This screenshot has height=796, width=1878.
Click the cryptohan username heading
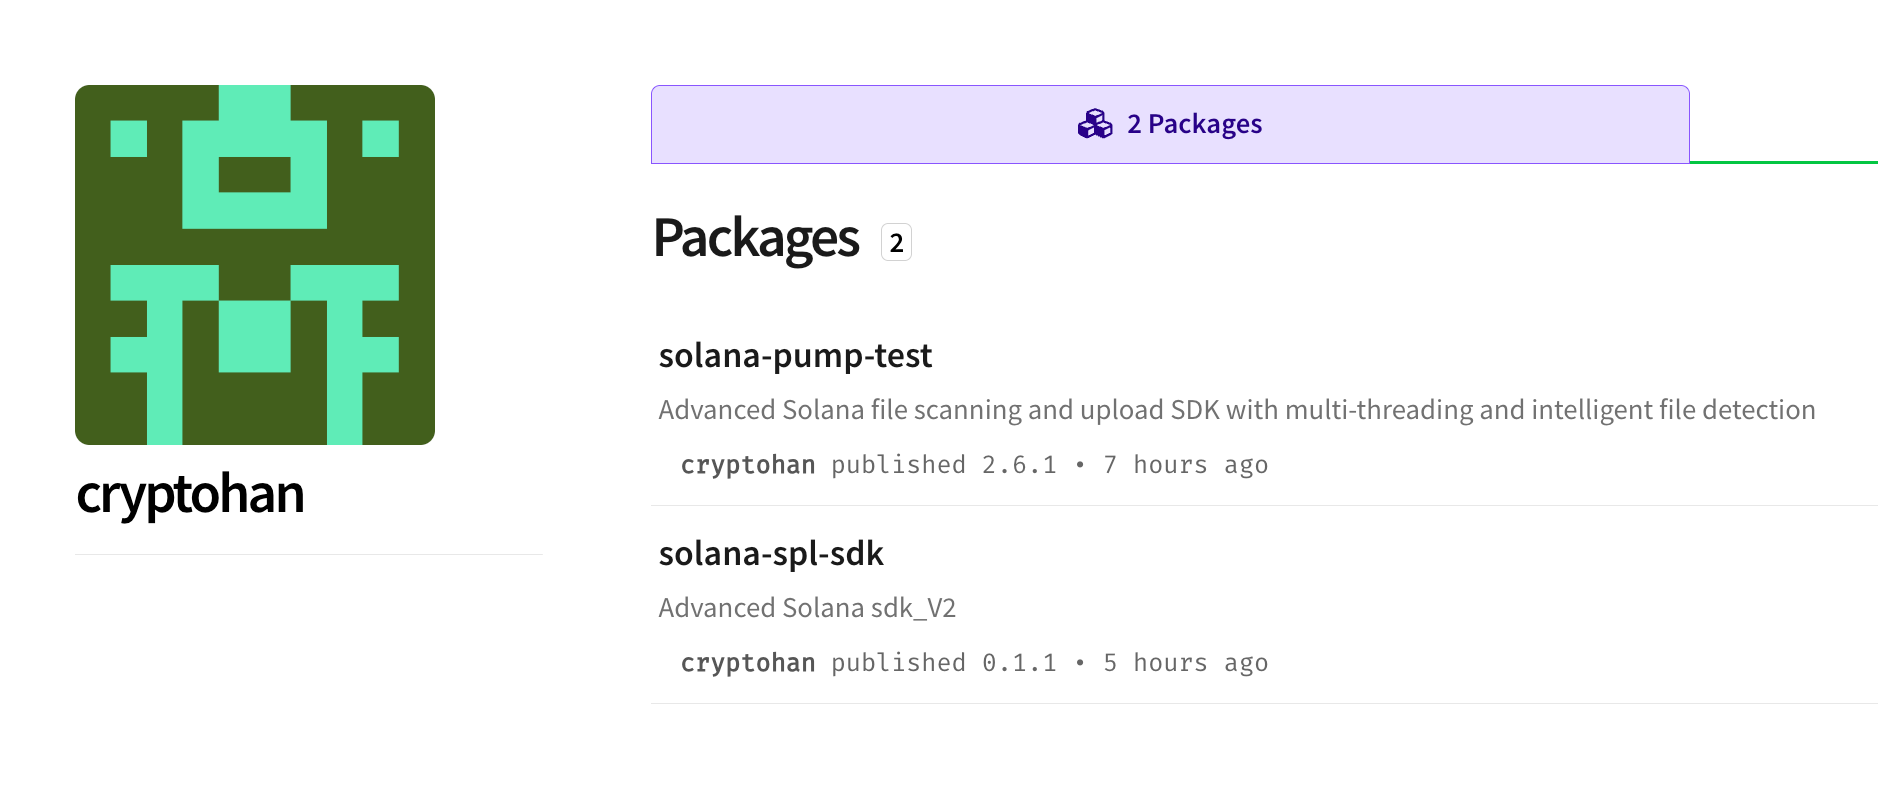click(x=190, y=494)
